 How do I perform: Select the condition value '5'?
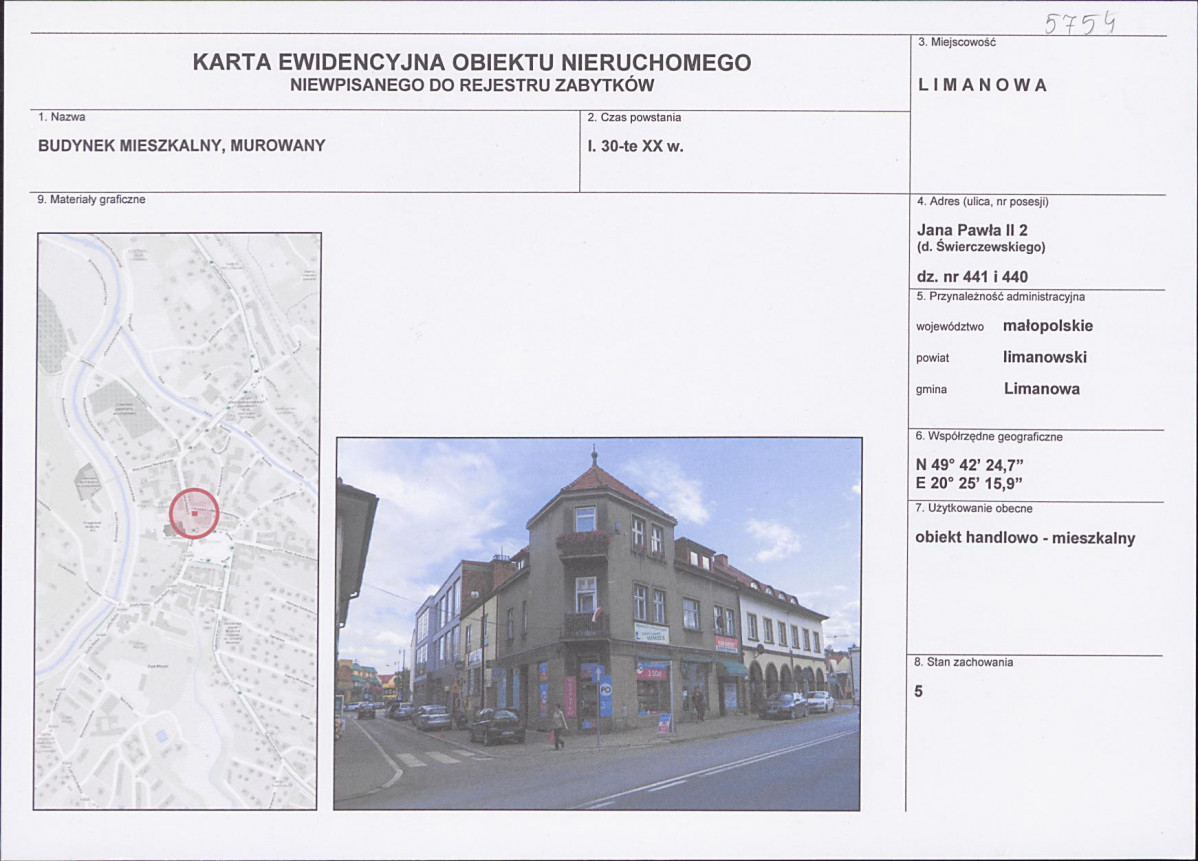(x=918, y=691)
